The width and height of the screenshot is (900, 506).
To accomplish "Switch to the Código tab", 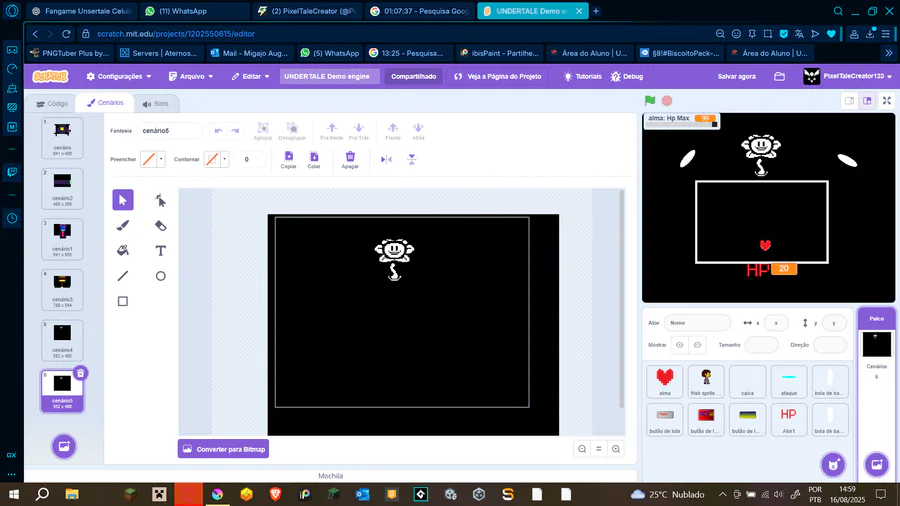I will pyautogui.click(x=52, y=104).
